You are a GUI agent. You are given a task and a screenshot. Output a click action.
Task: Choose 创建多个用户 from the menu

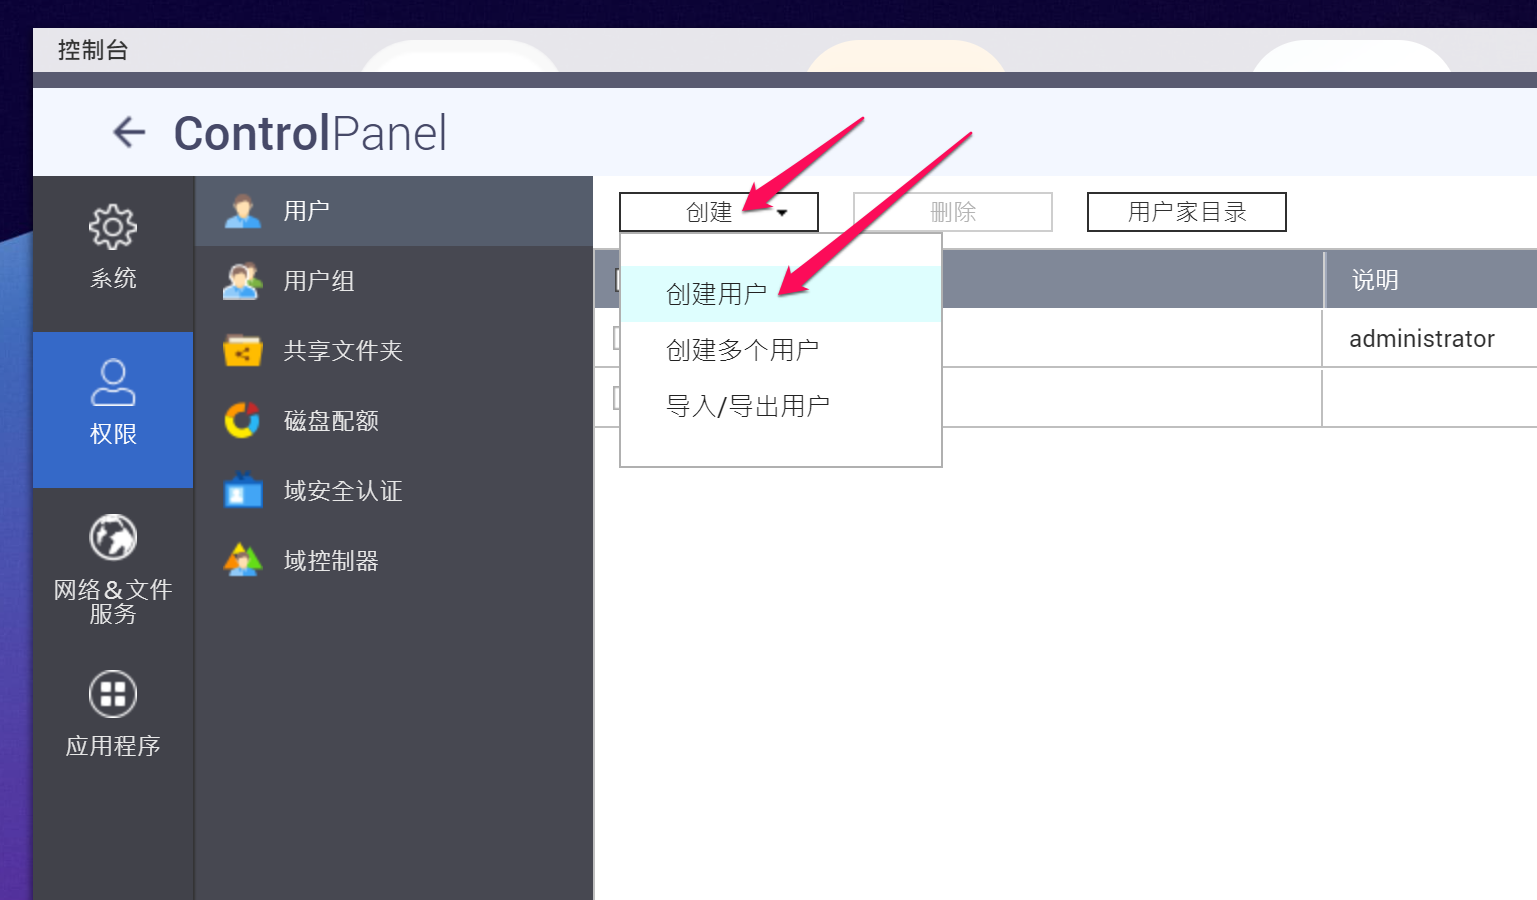(x=781, y=350)
